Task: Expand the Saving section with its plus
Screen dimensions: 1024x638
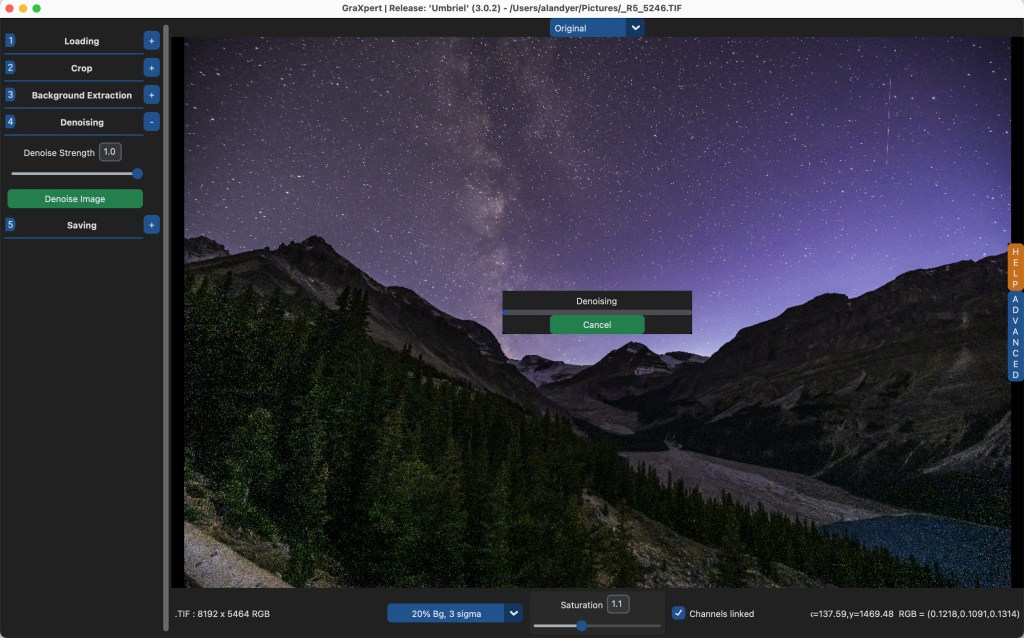Action: click(x=150, y=225)
